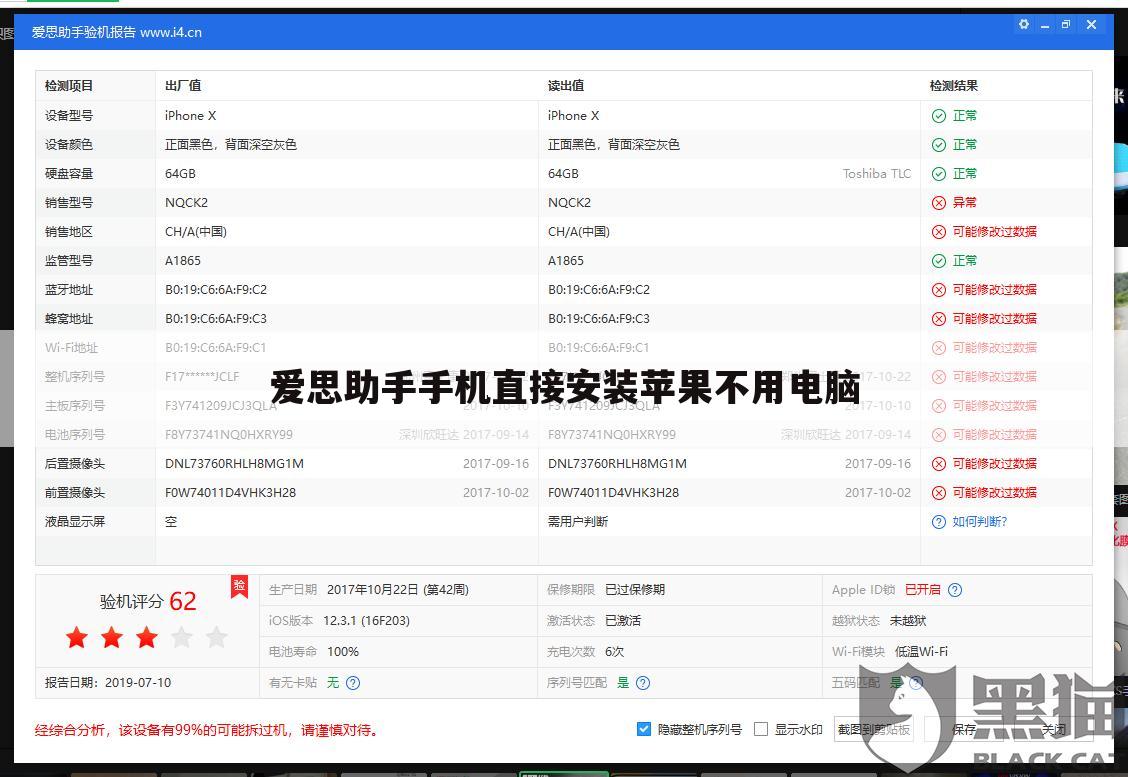The image size is (1128, 777).
Task: Click 已激活 activation status
Action: point(622,621)
